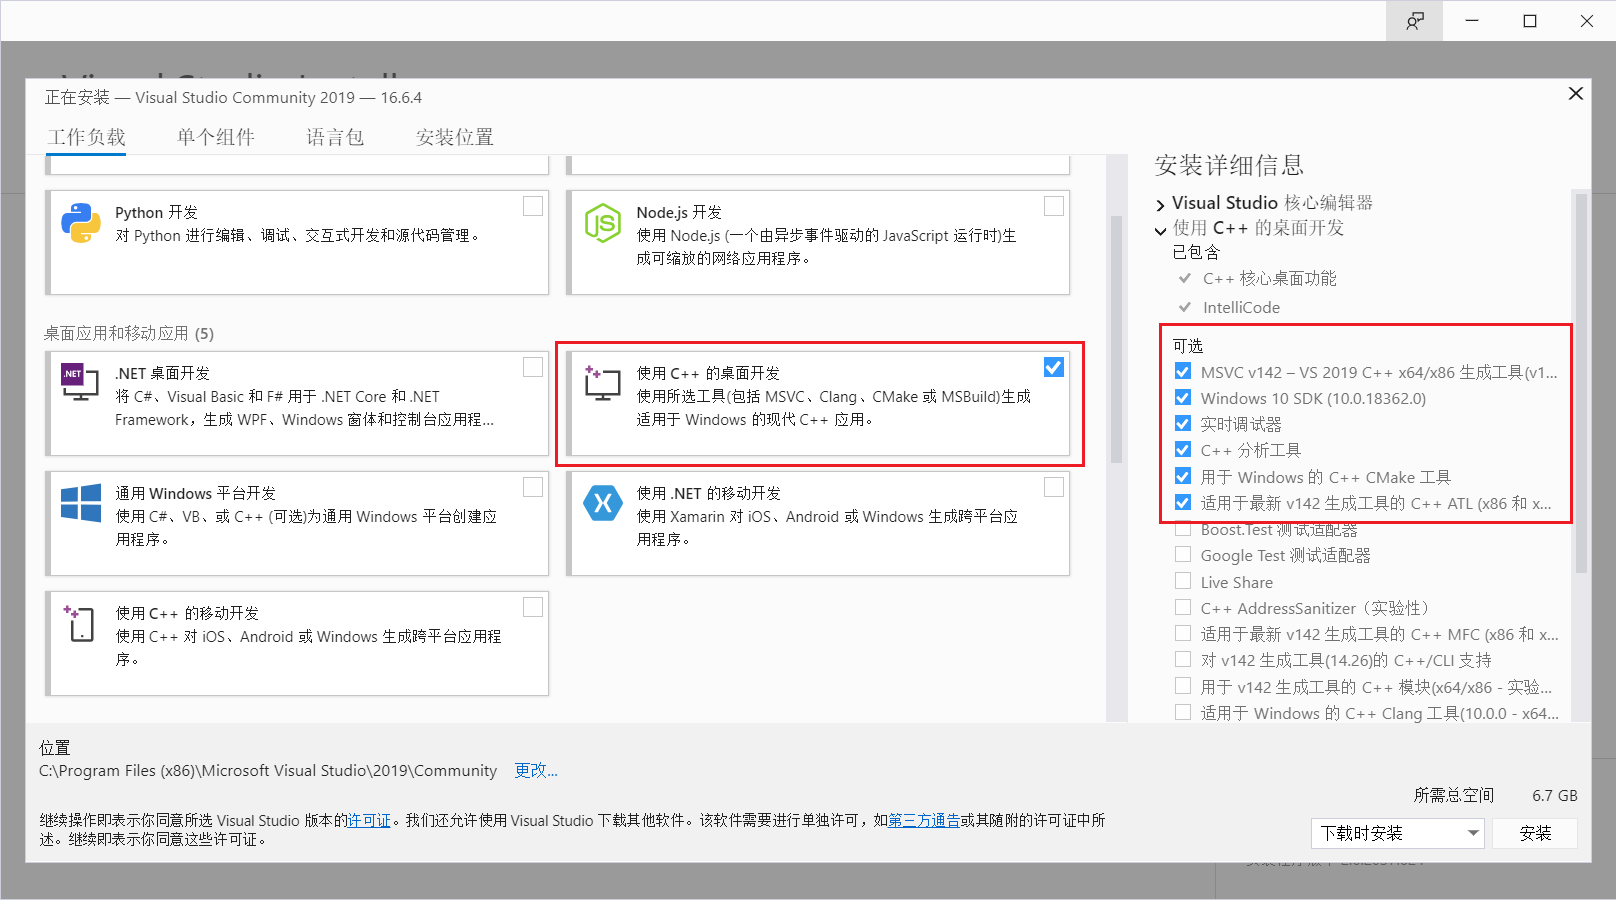Viewport: 1616px width, 900px height.
Task: Uncheck MSVC v142 build tools option
Action: coord(1183,371)
